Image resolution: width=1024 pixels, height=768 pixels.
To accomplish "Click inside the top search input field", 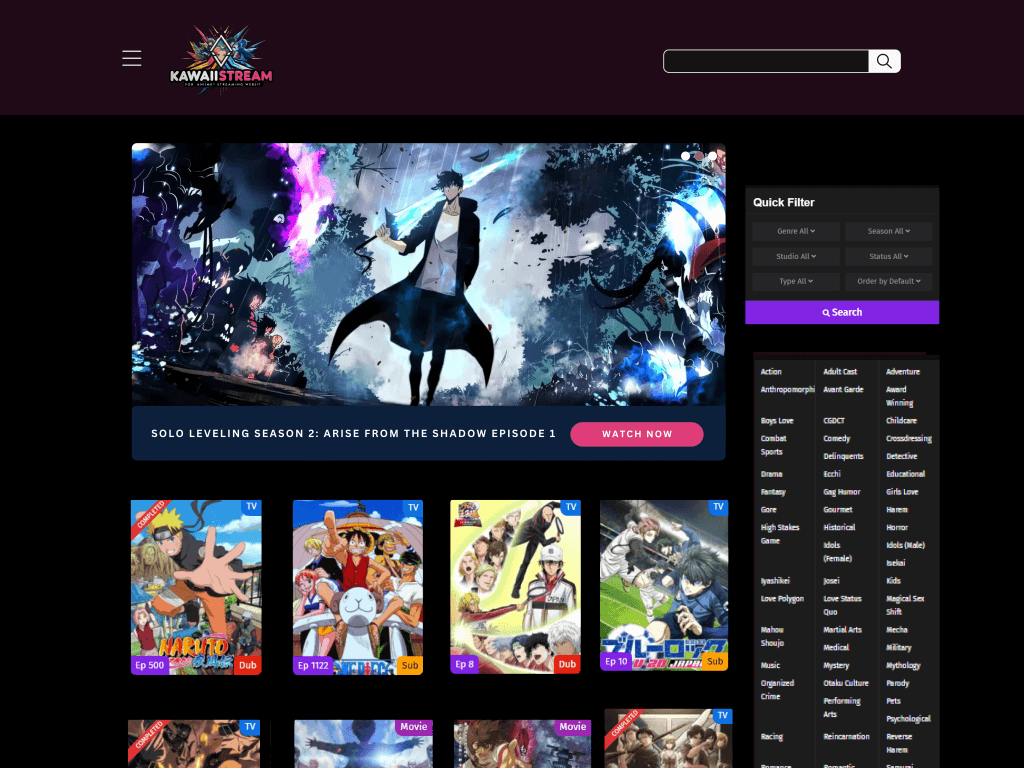I will (766, 61).
